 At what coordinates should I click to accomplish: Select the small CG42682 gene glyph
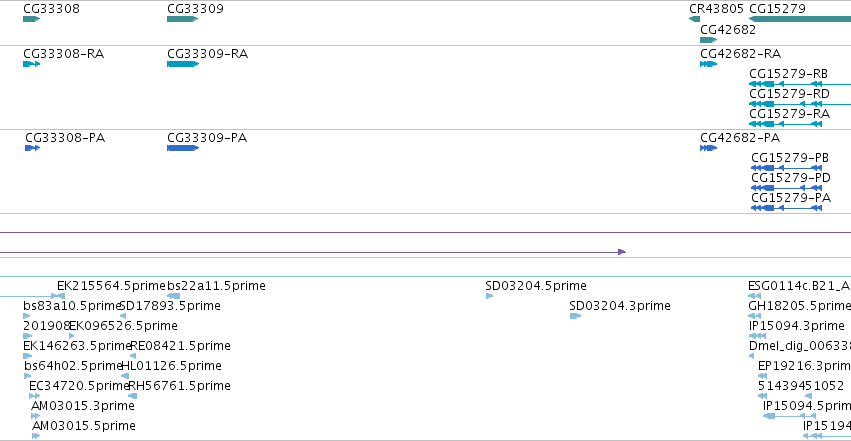point(709,40)
